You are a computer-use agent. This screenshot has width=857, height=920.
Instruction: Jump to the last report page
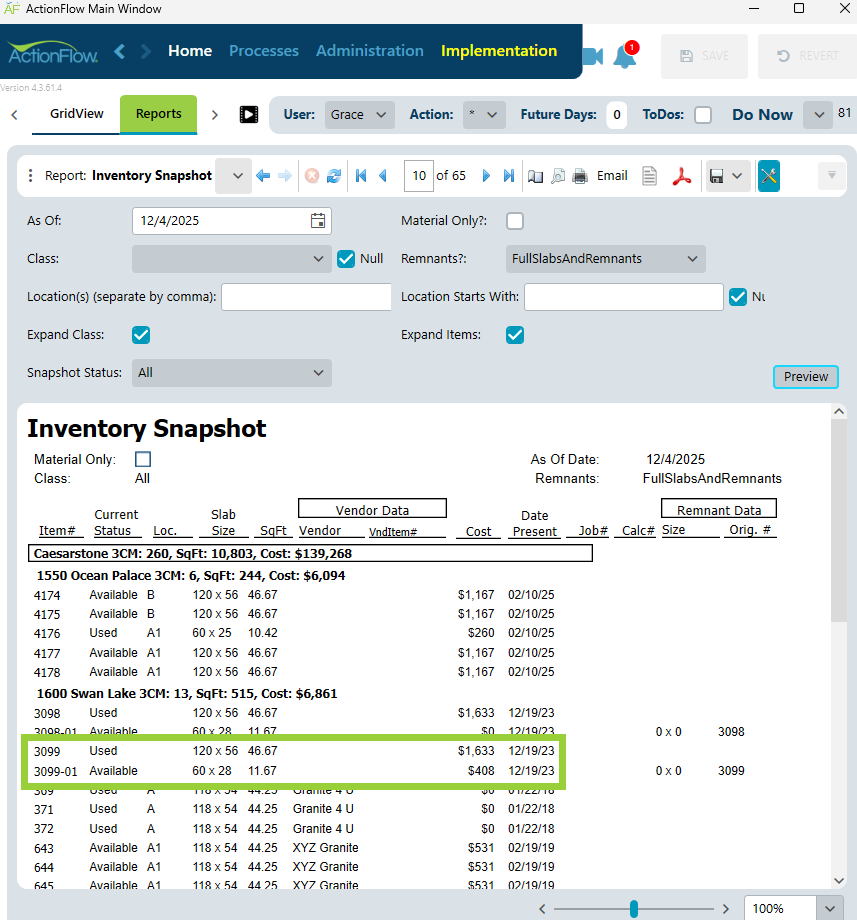click(x=509, y=175)
